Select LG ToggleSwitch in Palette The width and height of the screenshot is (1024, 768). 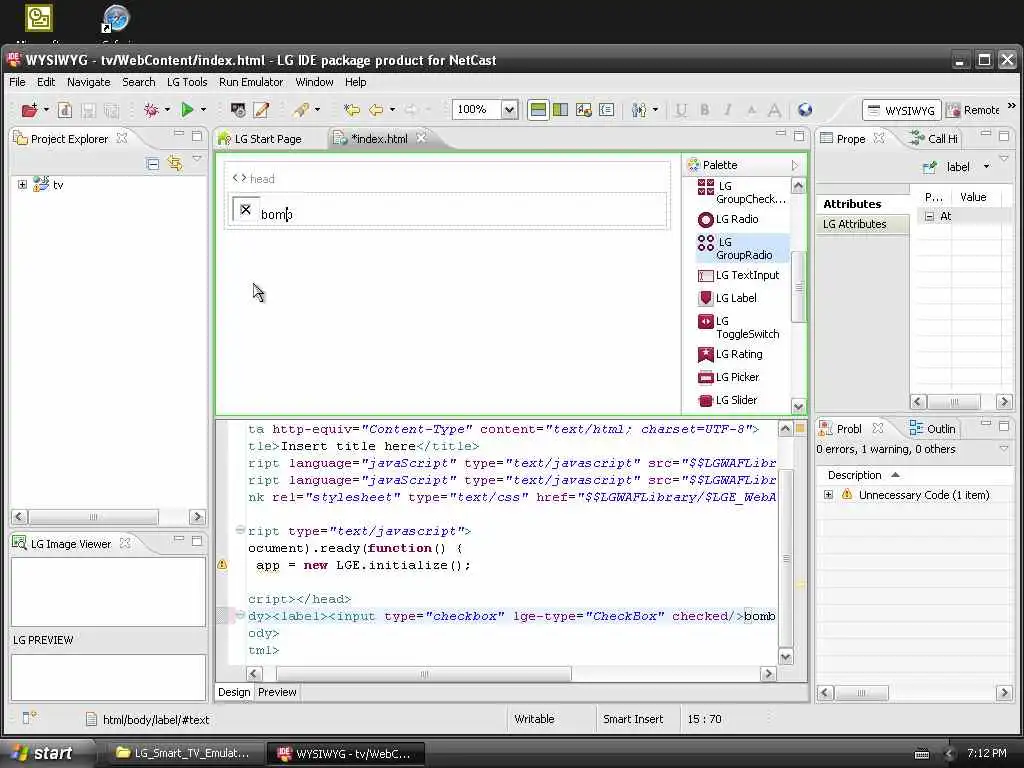[739, 327]
